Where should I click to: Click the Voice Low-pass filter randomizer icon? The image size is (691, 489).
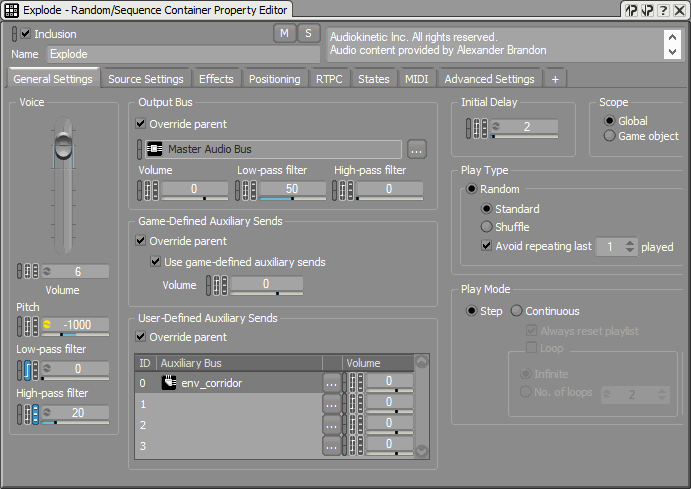pos(47,368)
